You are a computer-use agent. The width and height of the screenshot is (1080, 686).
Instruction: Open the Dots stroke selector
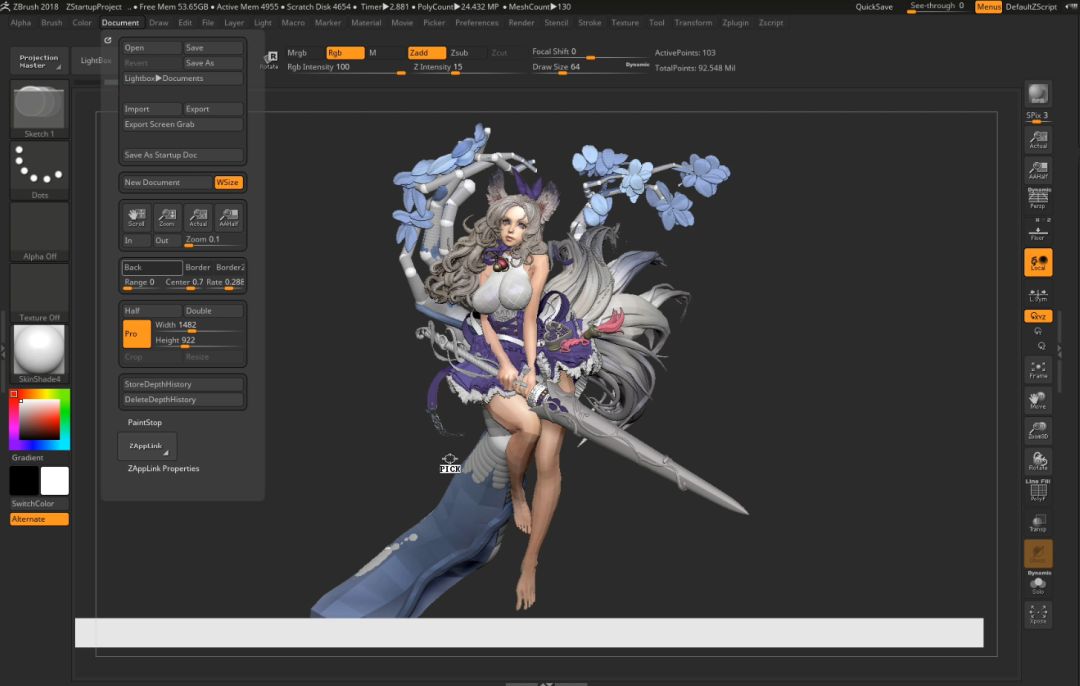click(x=39, y=170)
